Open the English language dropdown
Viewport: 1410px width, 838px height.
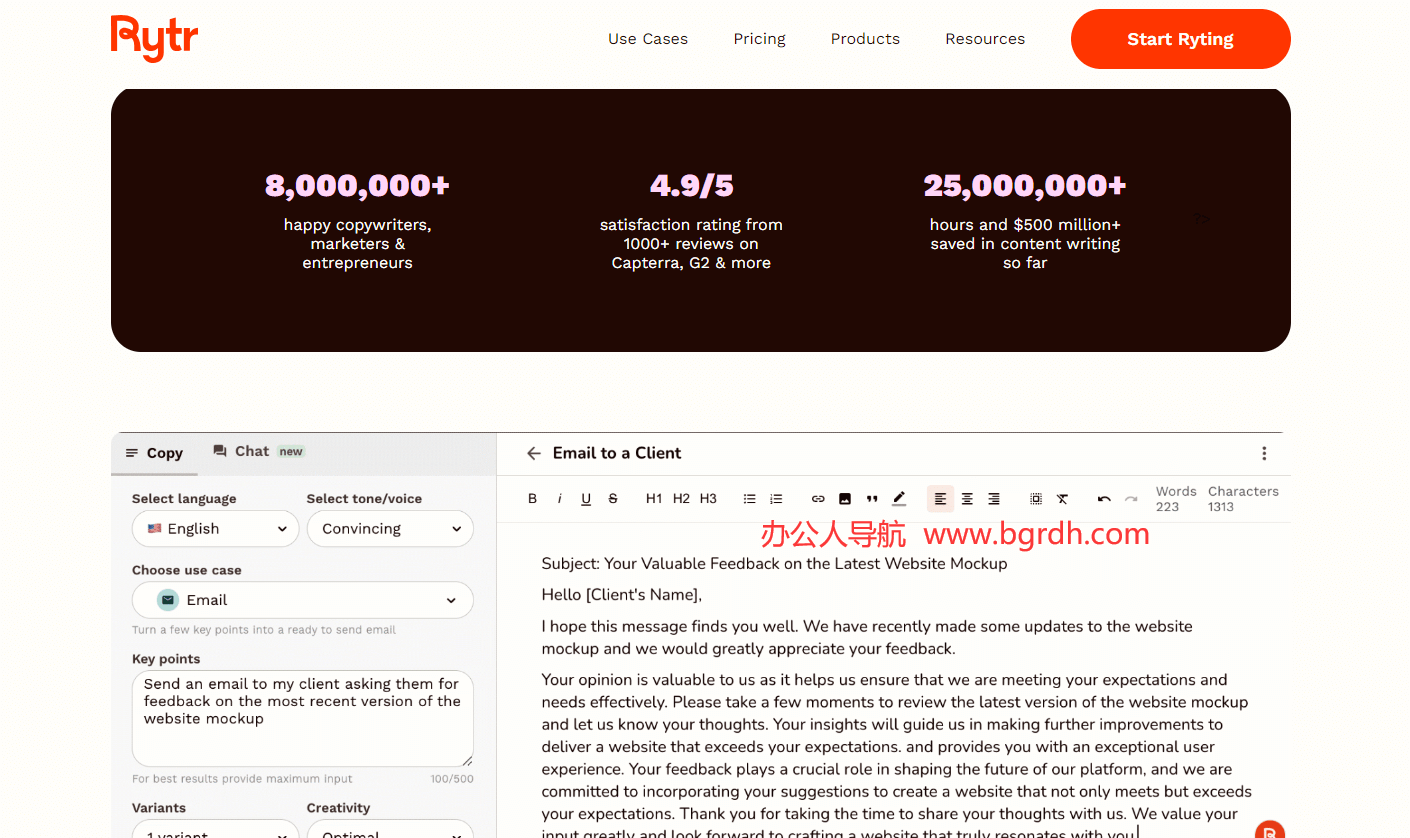click(216, 529)
